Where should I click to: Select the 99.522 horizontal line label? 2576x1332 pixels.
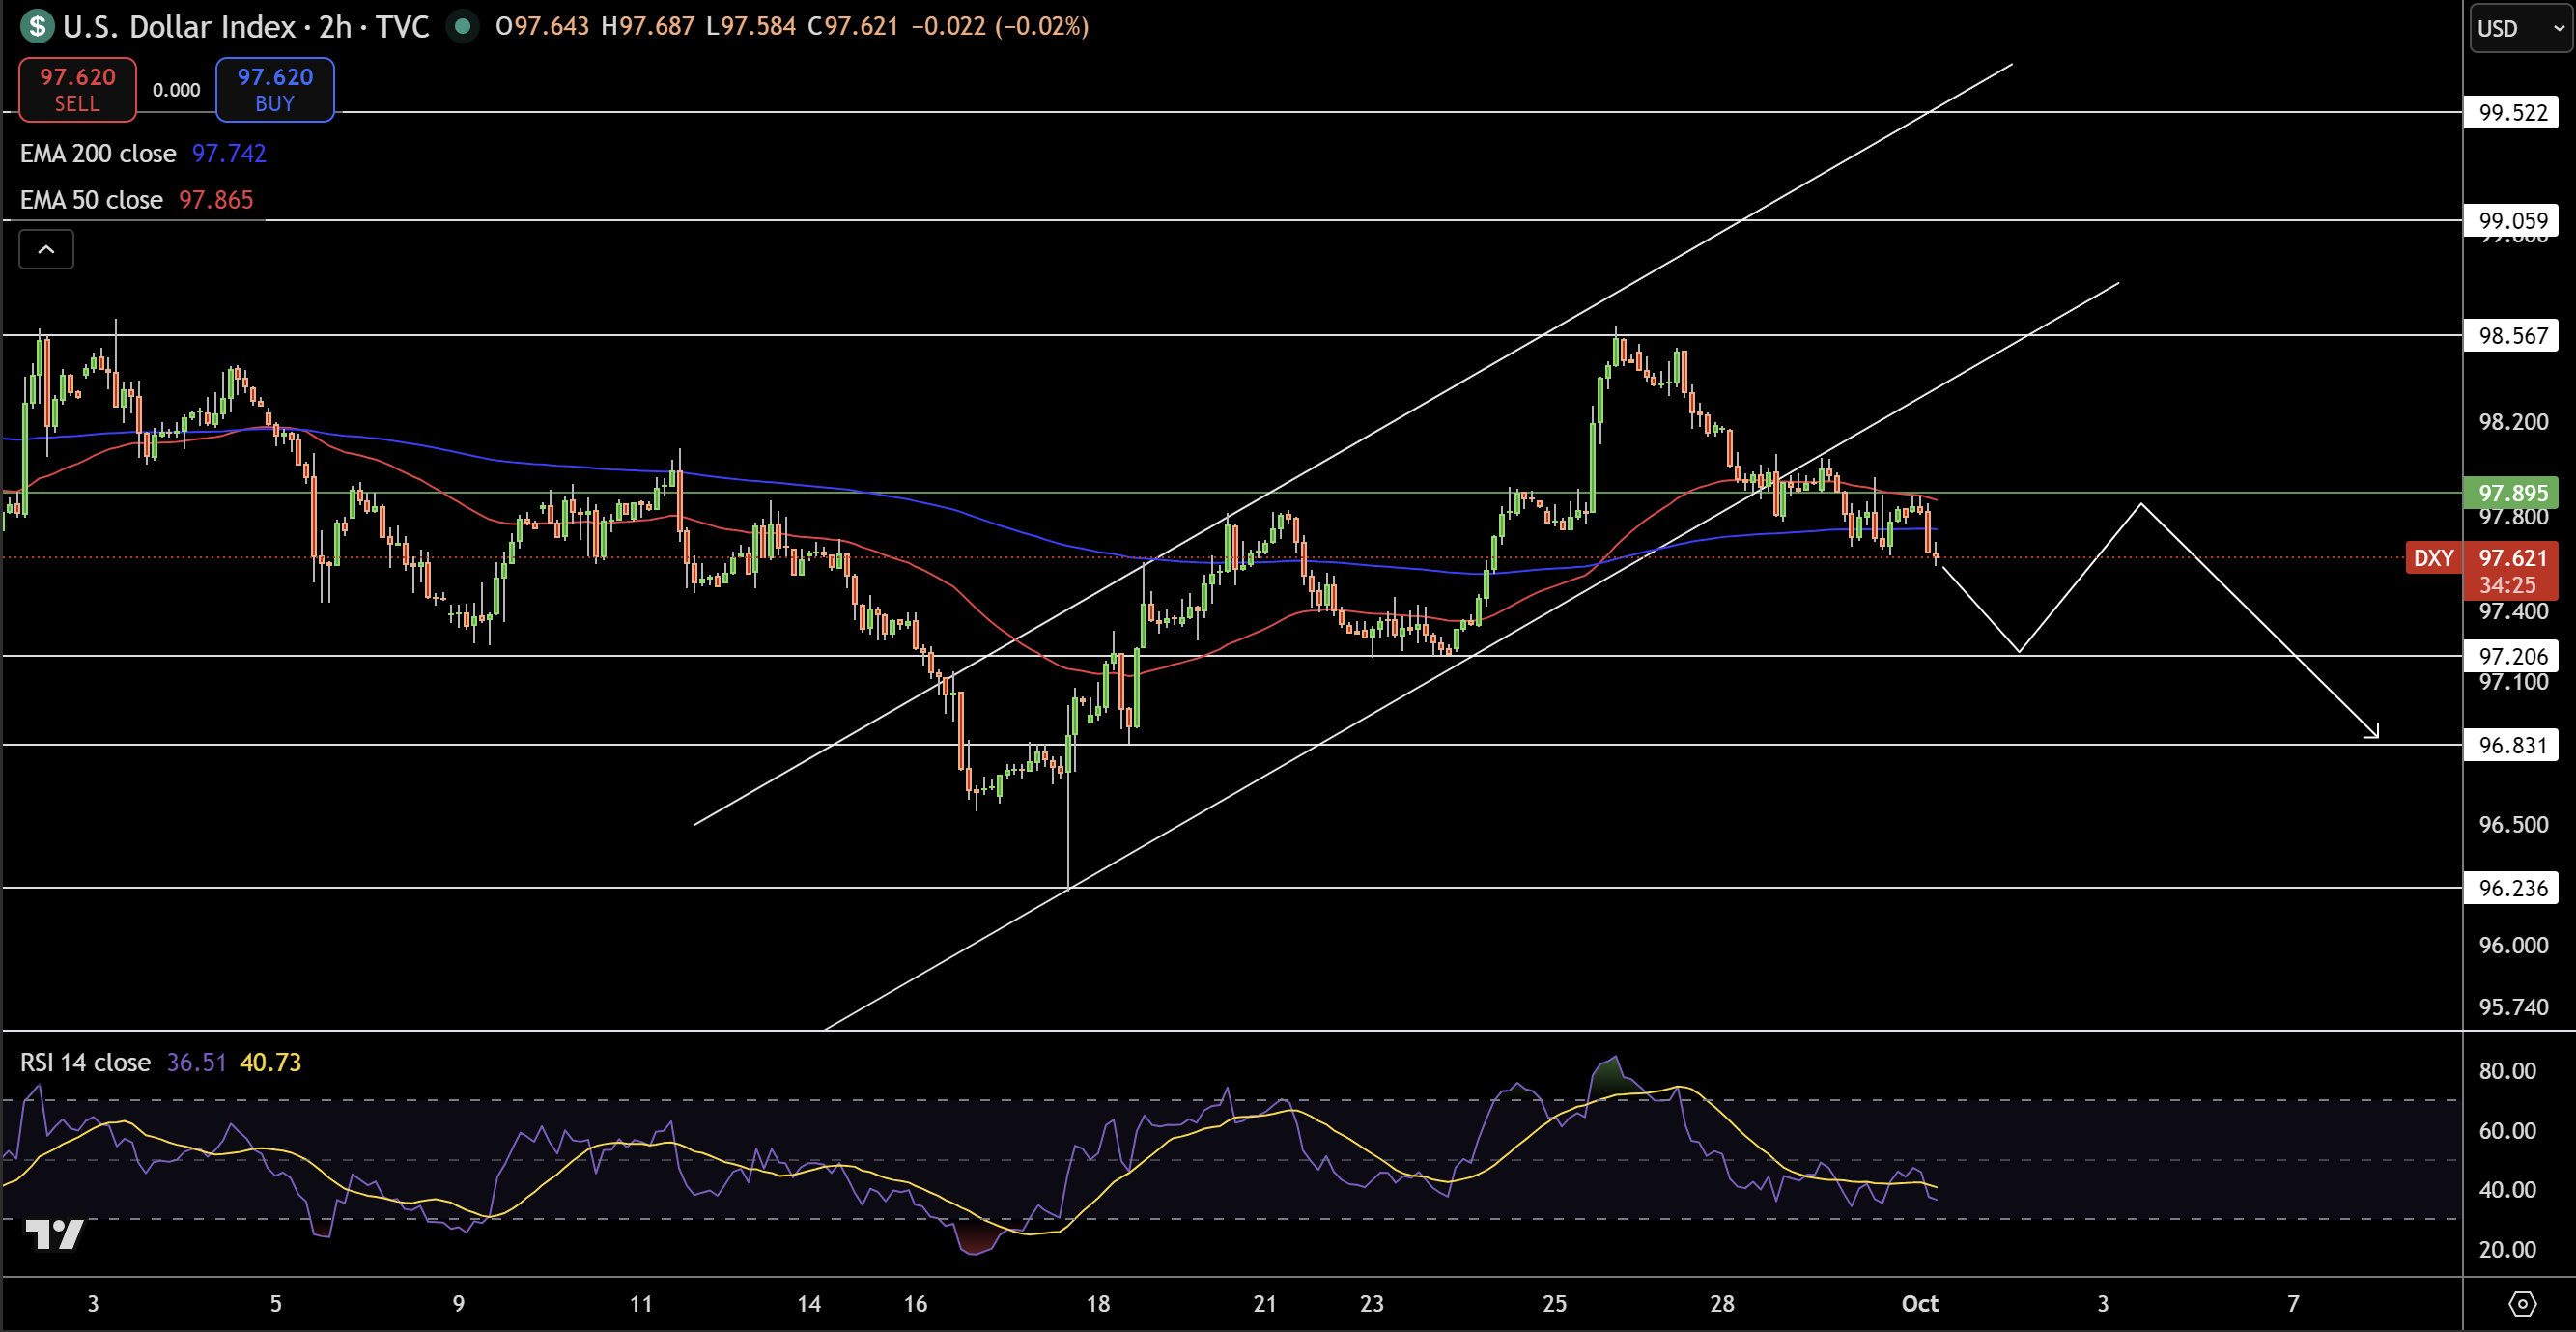point(2512,113)
